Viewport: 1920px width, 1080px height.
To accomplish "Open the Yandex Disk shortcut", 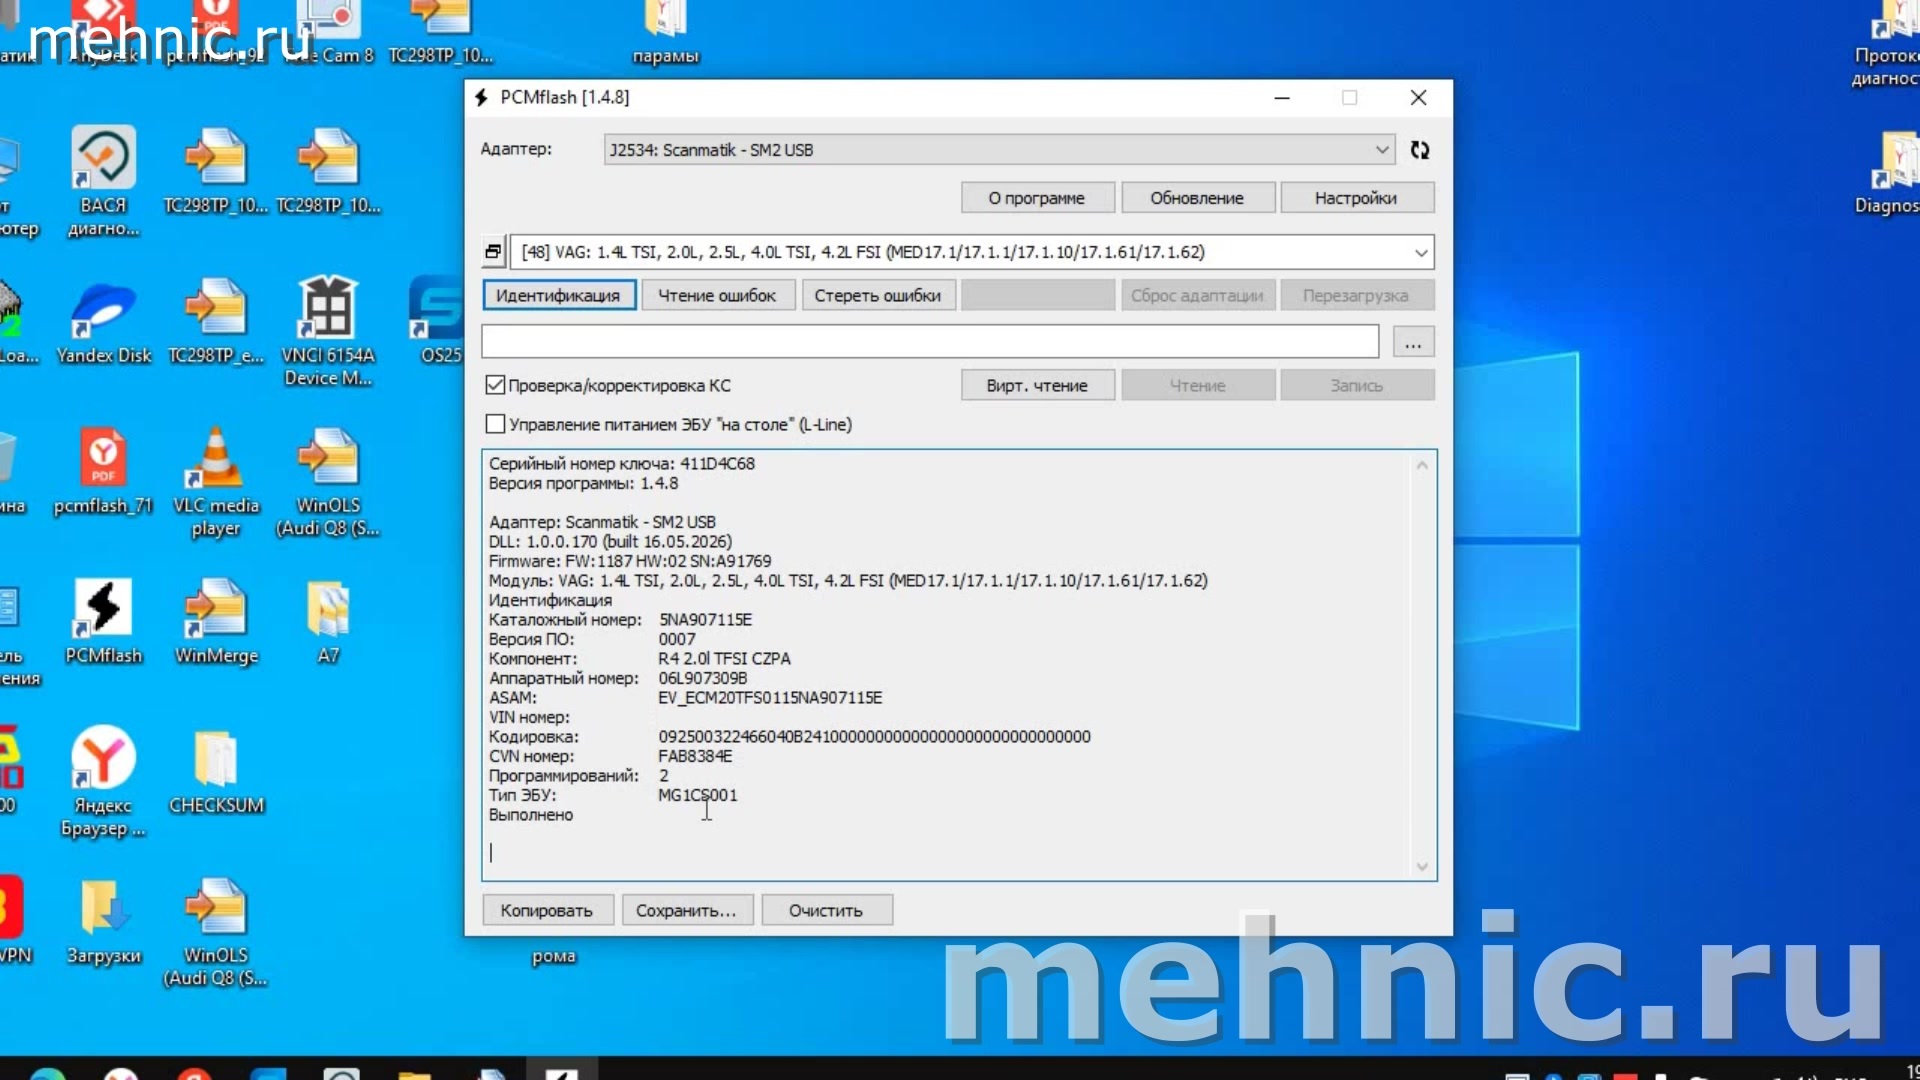I will pos(104,322).
